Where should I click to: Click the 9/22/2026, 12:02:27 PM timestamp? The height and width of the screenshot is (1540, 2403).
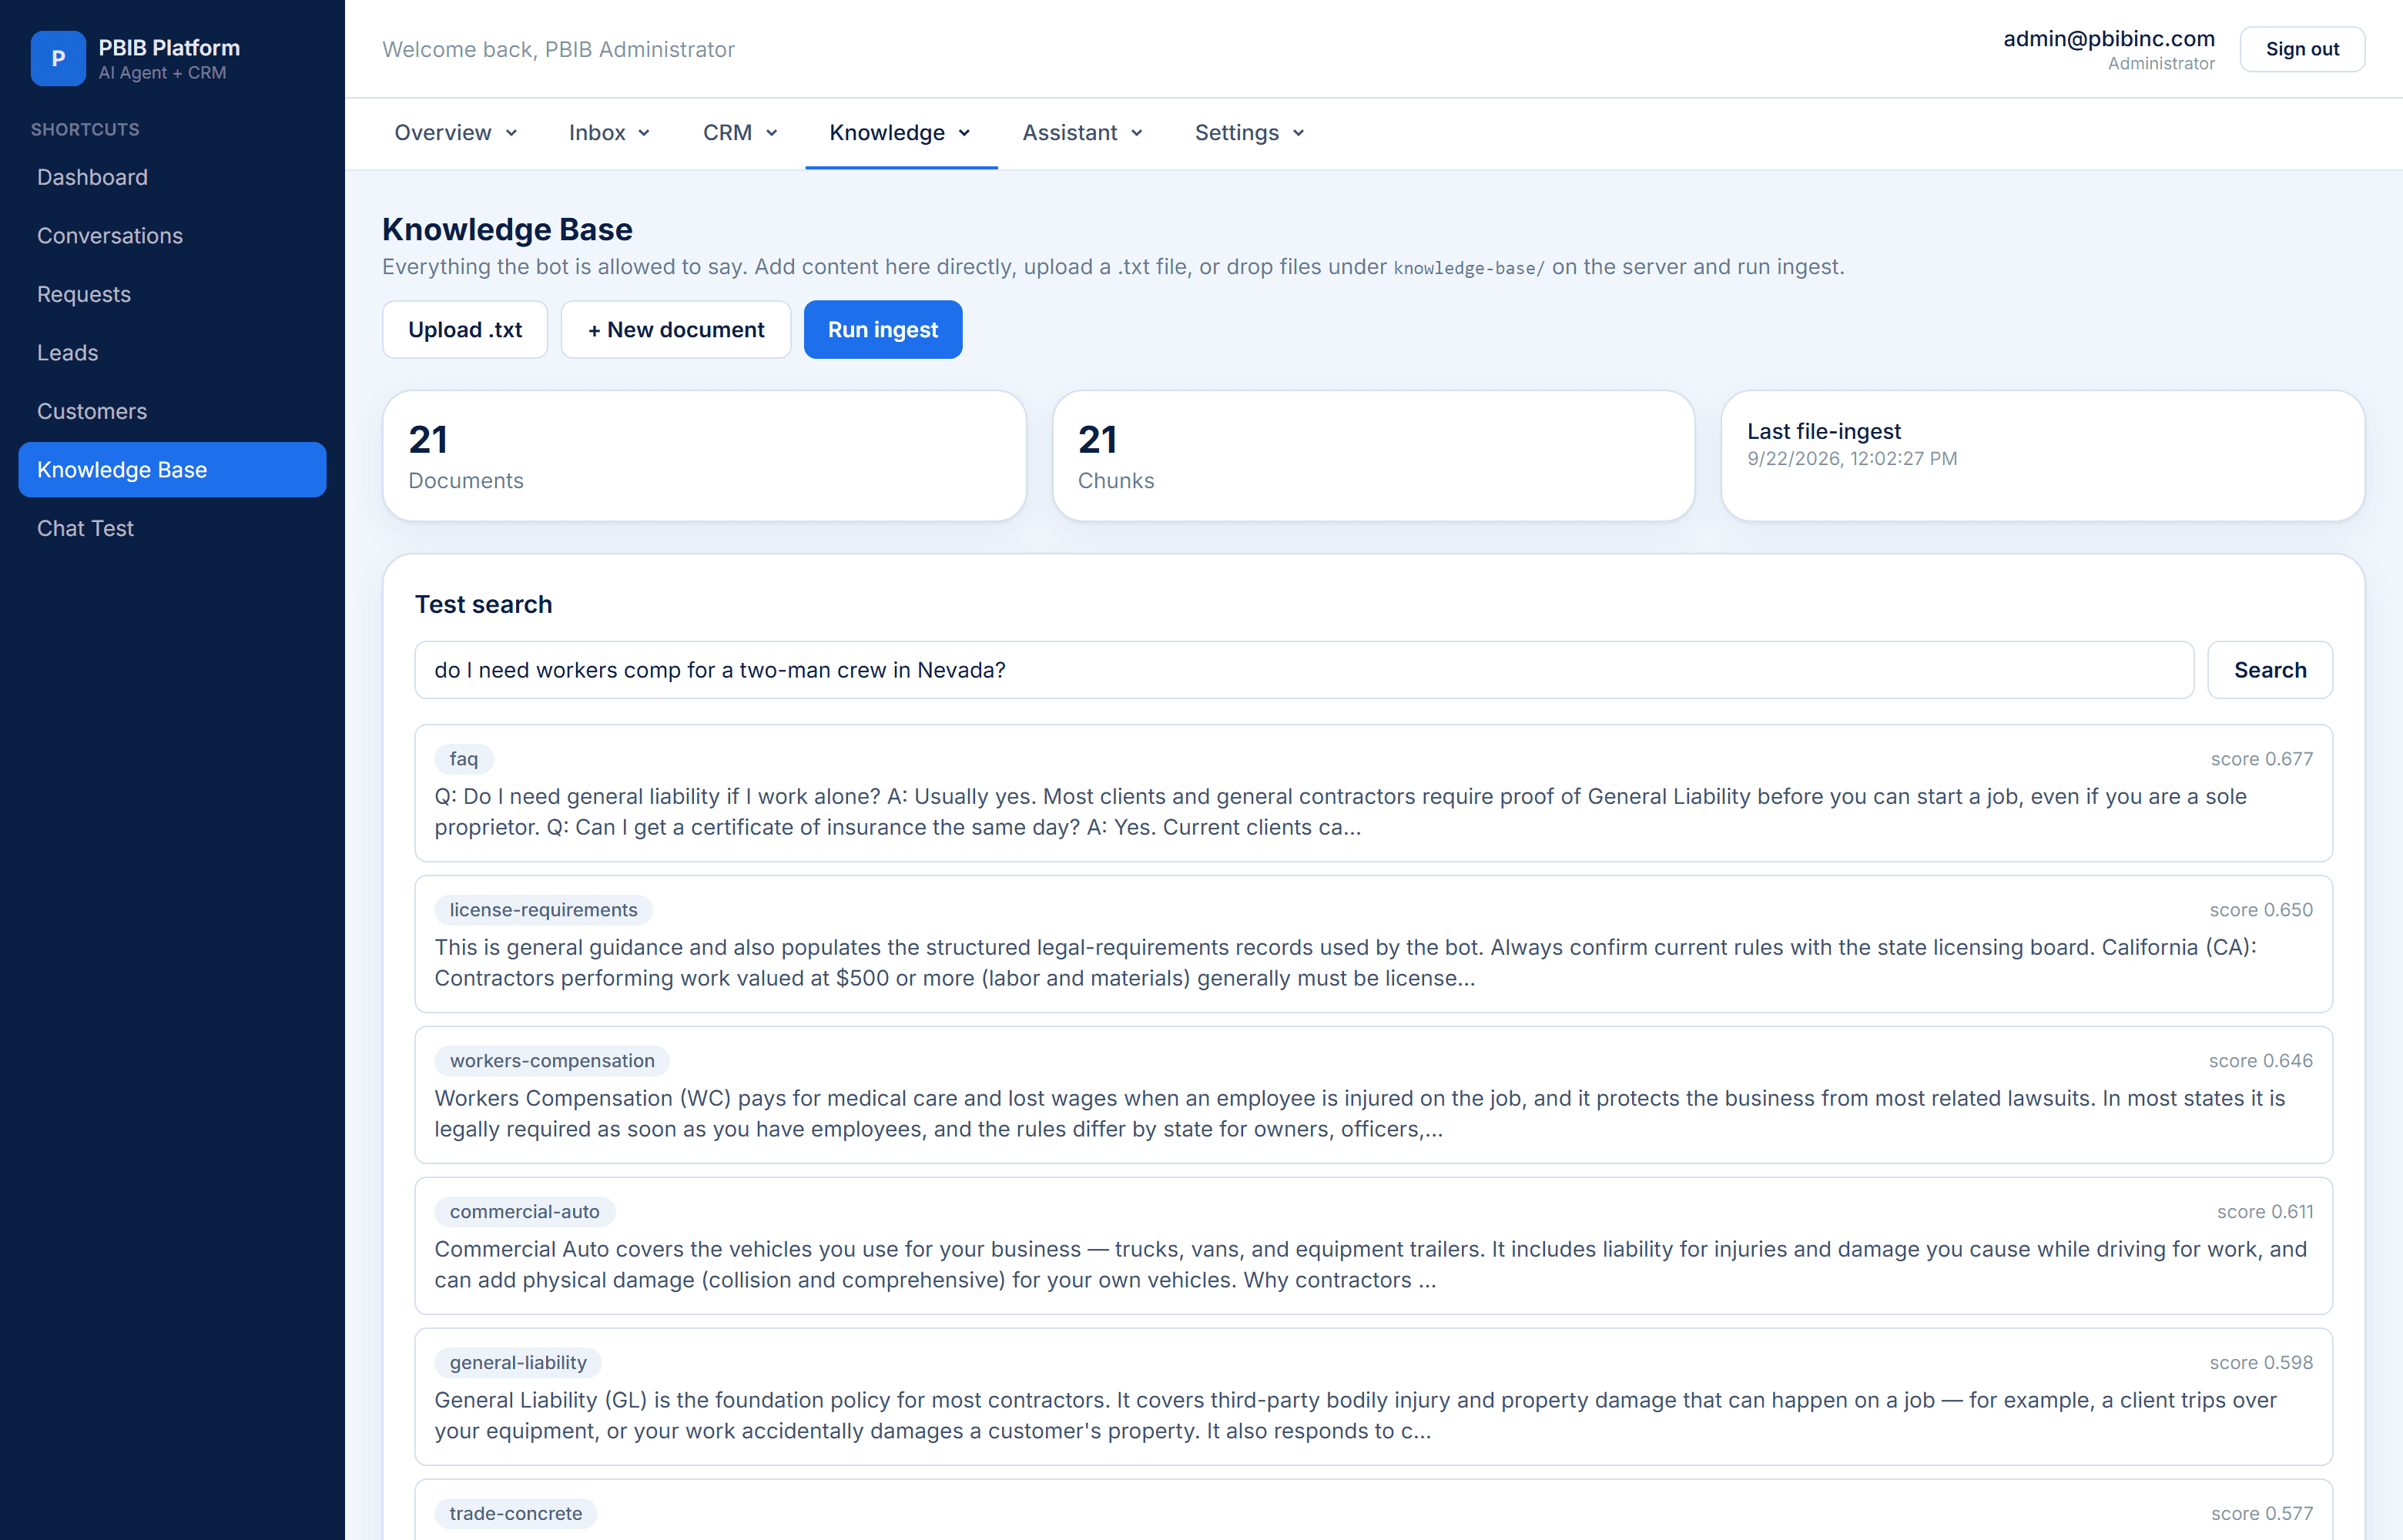[1852, 459]
